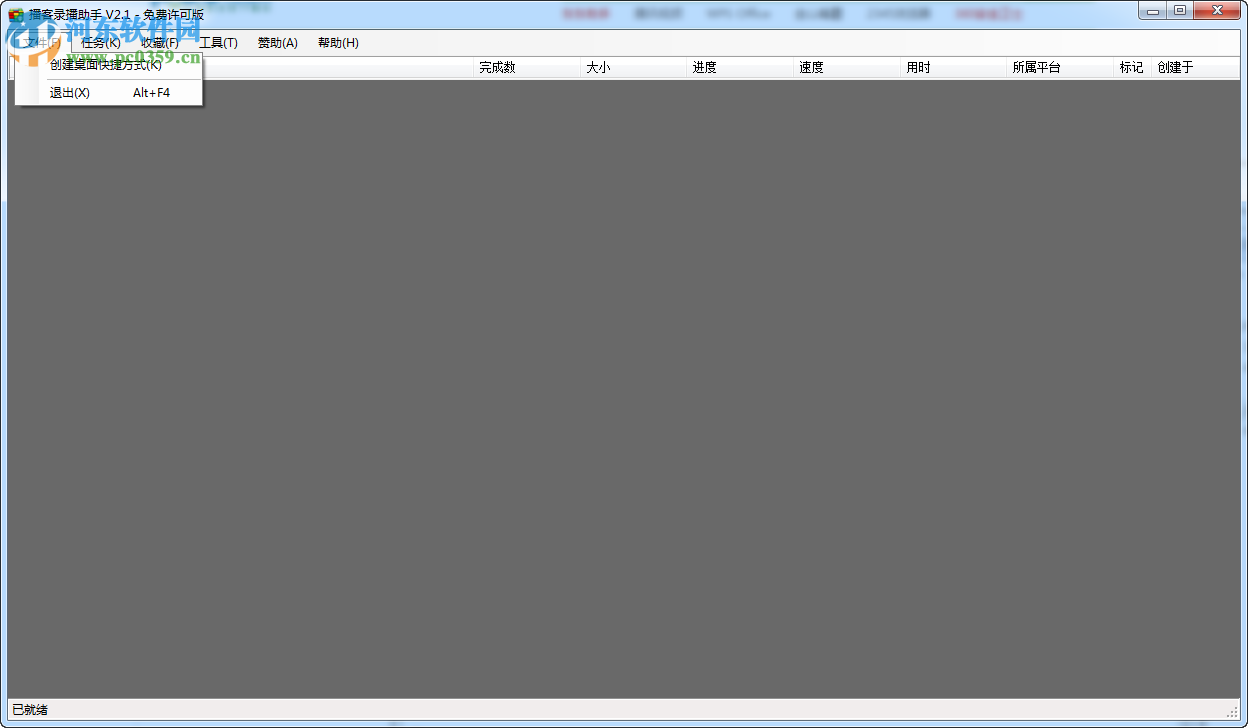Click the 标记 column header
The image size is (1248, 728).
1131,67
